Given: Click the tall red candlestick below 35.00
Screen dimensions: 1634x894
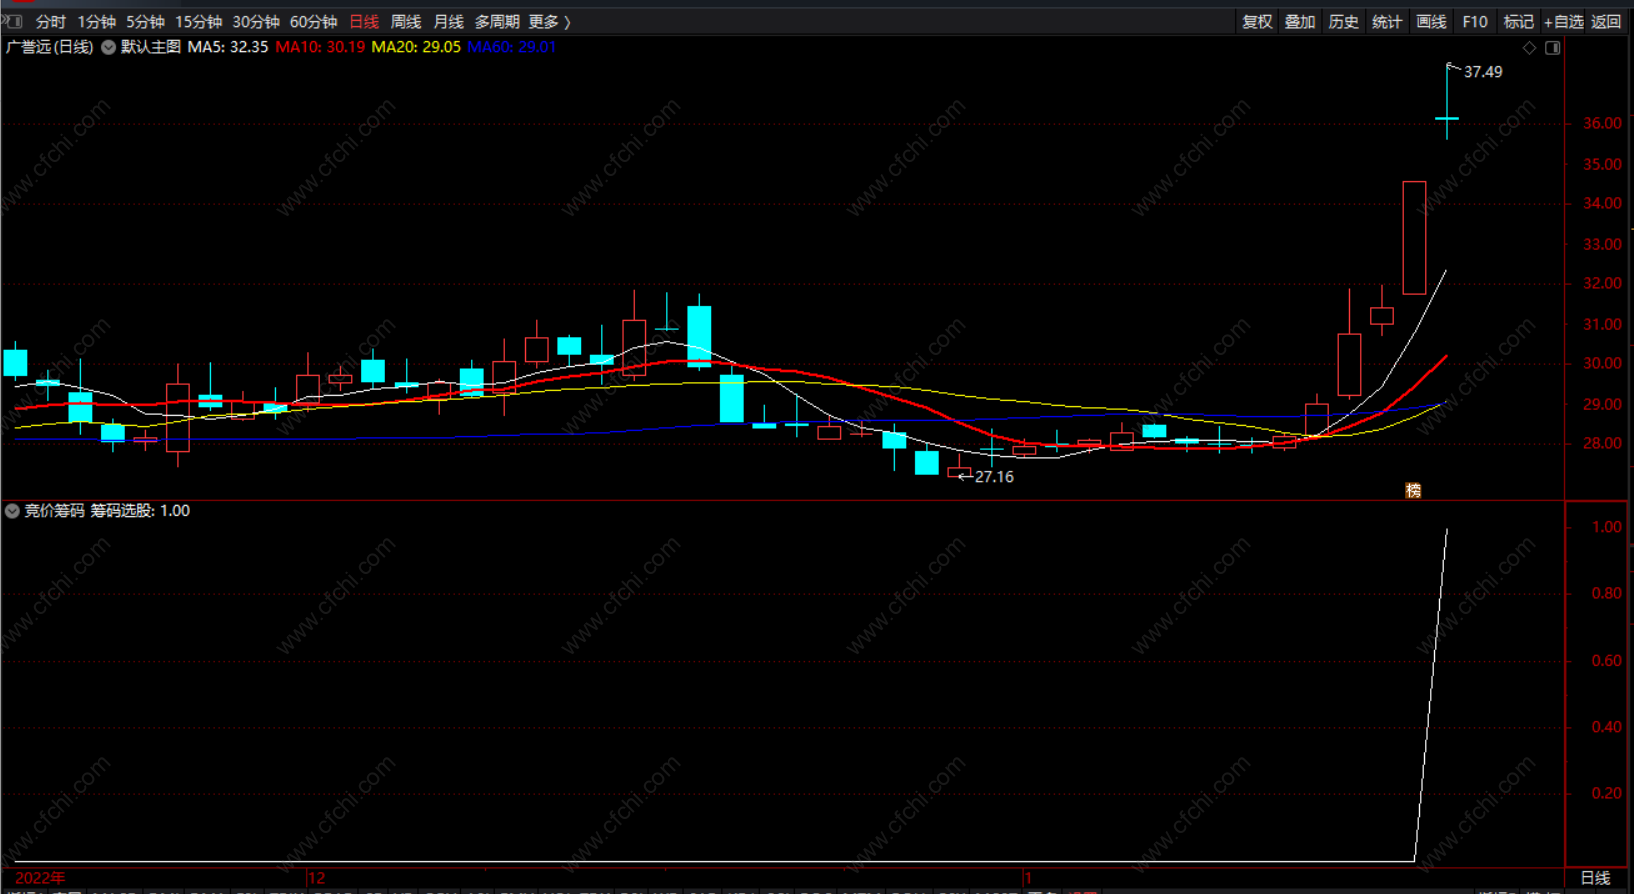Looking at the screenshot, I should point(1414,238).
